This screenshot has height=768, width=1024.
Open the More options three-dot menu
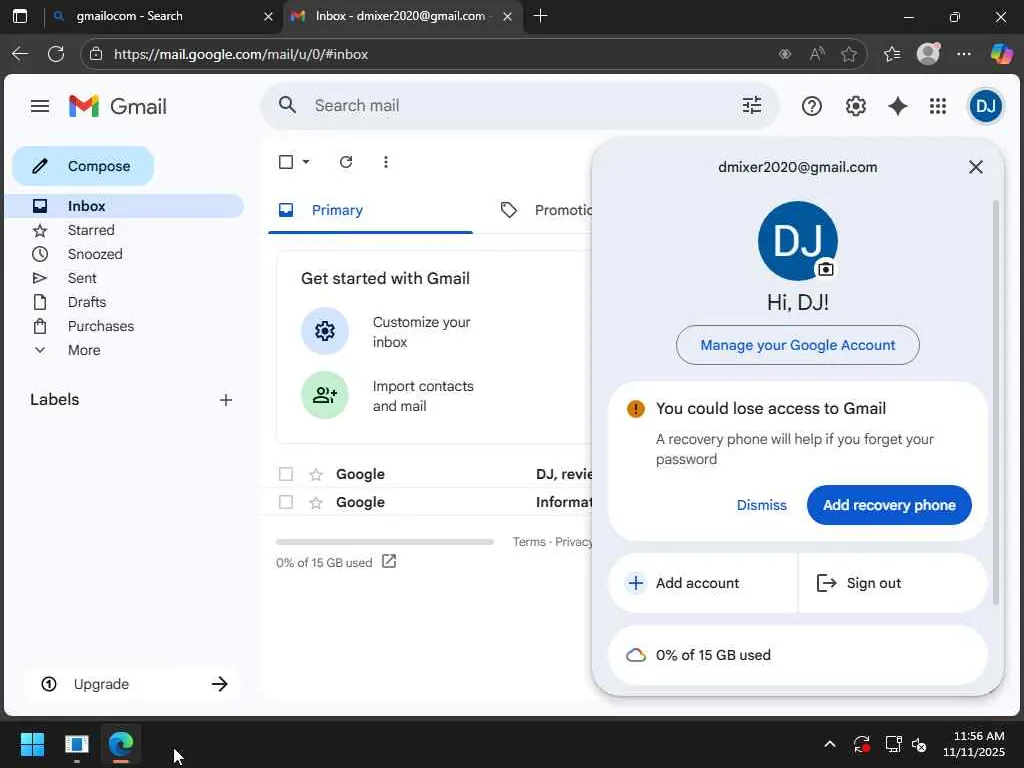tap(386, 162)
